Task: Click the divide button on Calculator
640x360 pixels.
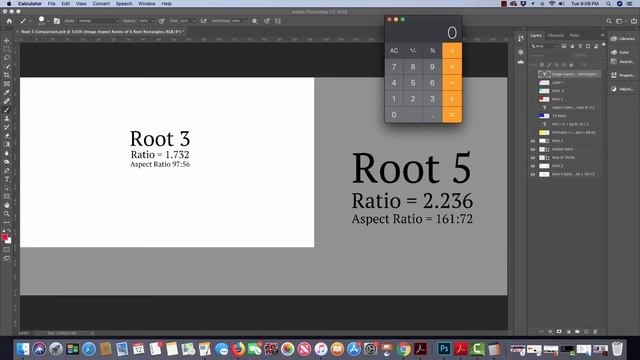Action: point(452,51)
